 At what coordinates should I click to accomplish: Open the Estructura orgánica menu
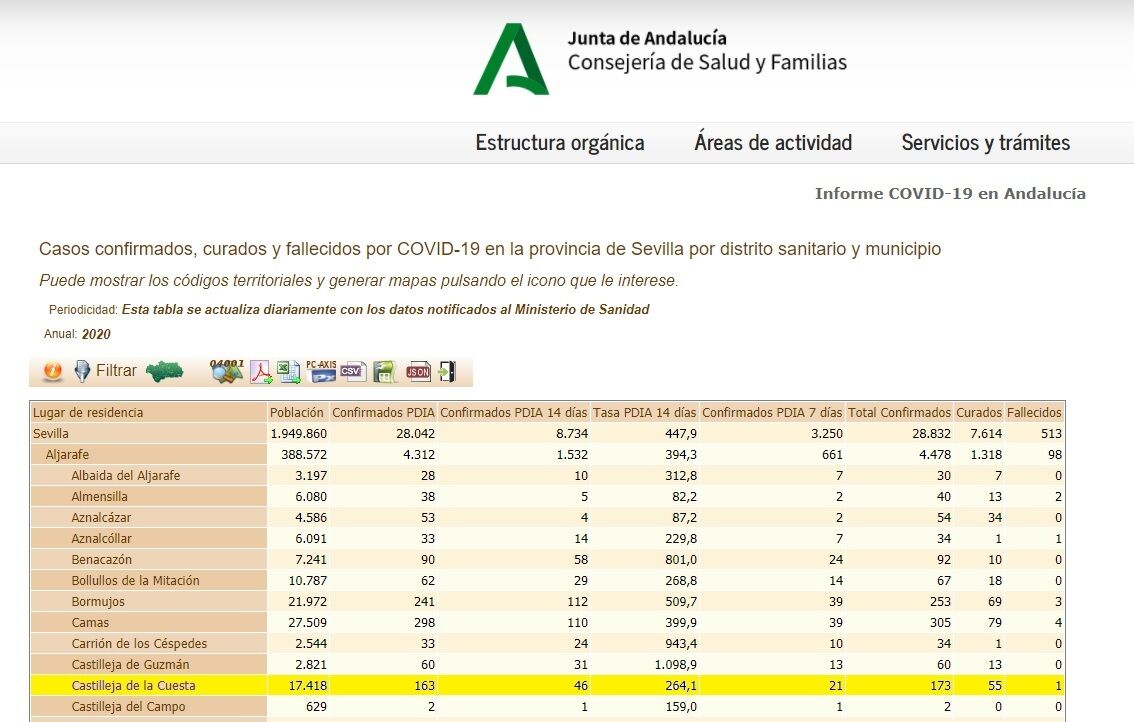click(559, 143)
